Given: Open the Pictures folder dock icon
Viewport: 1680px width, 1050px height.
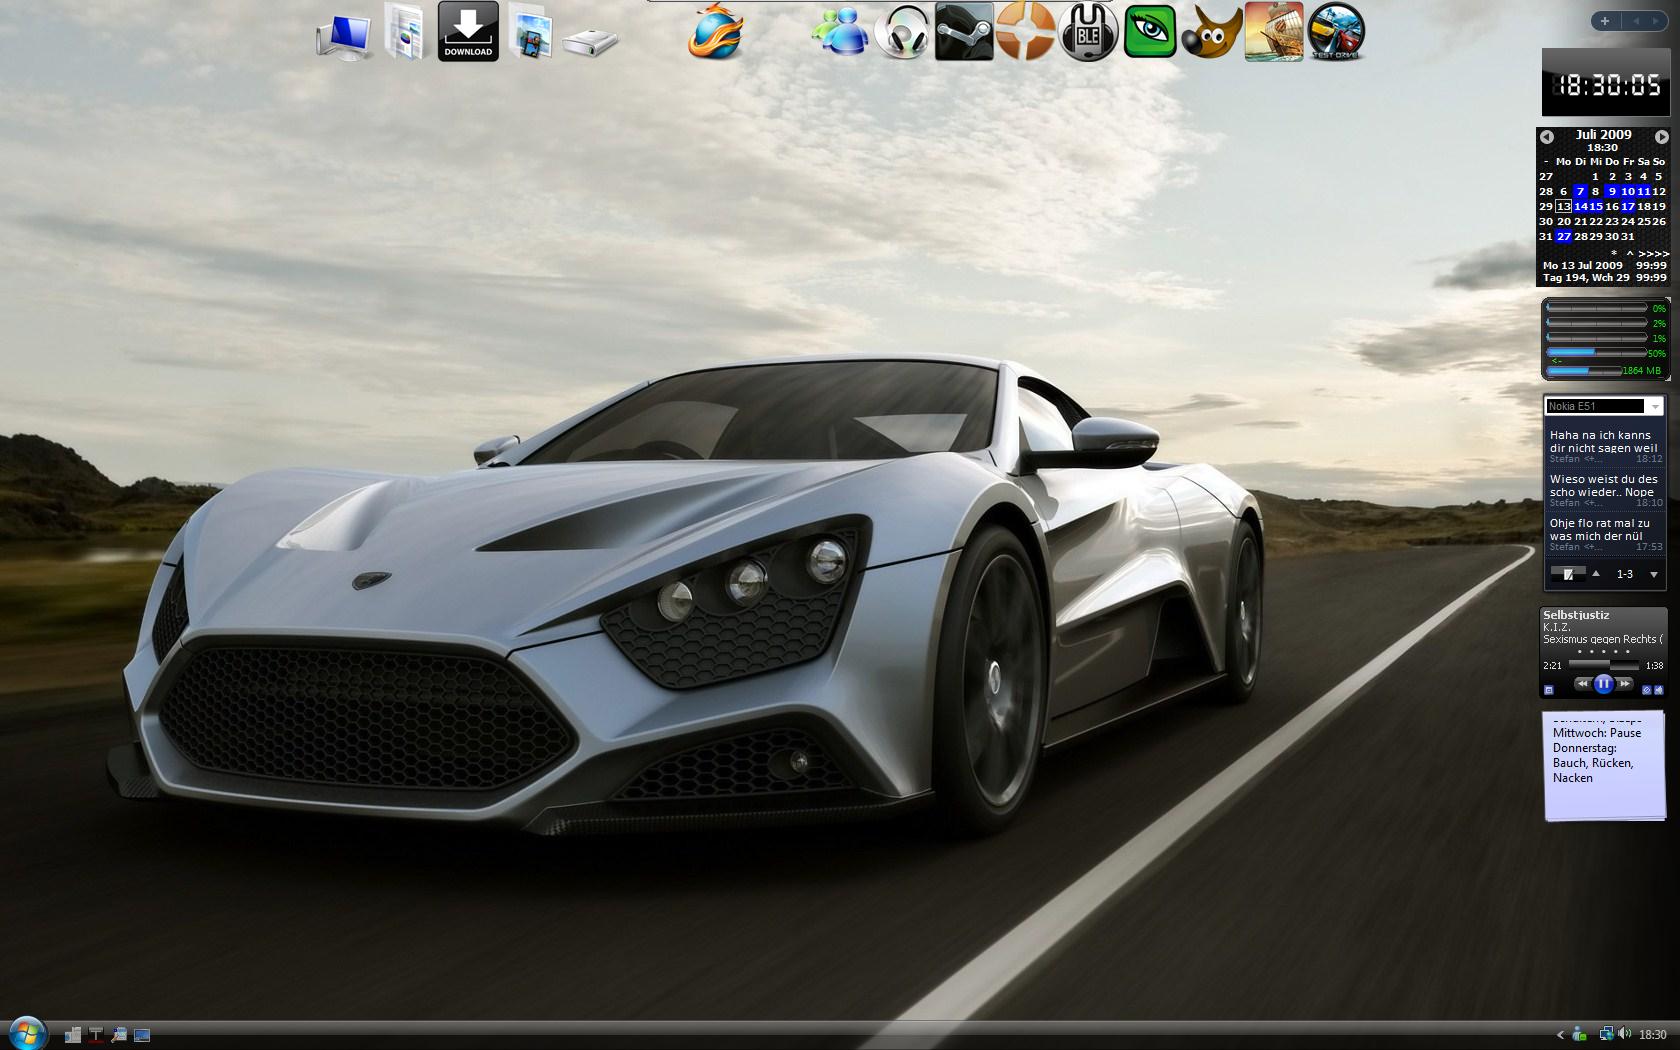Looking at the screenshot, I should point(530,32).
